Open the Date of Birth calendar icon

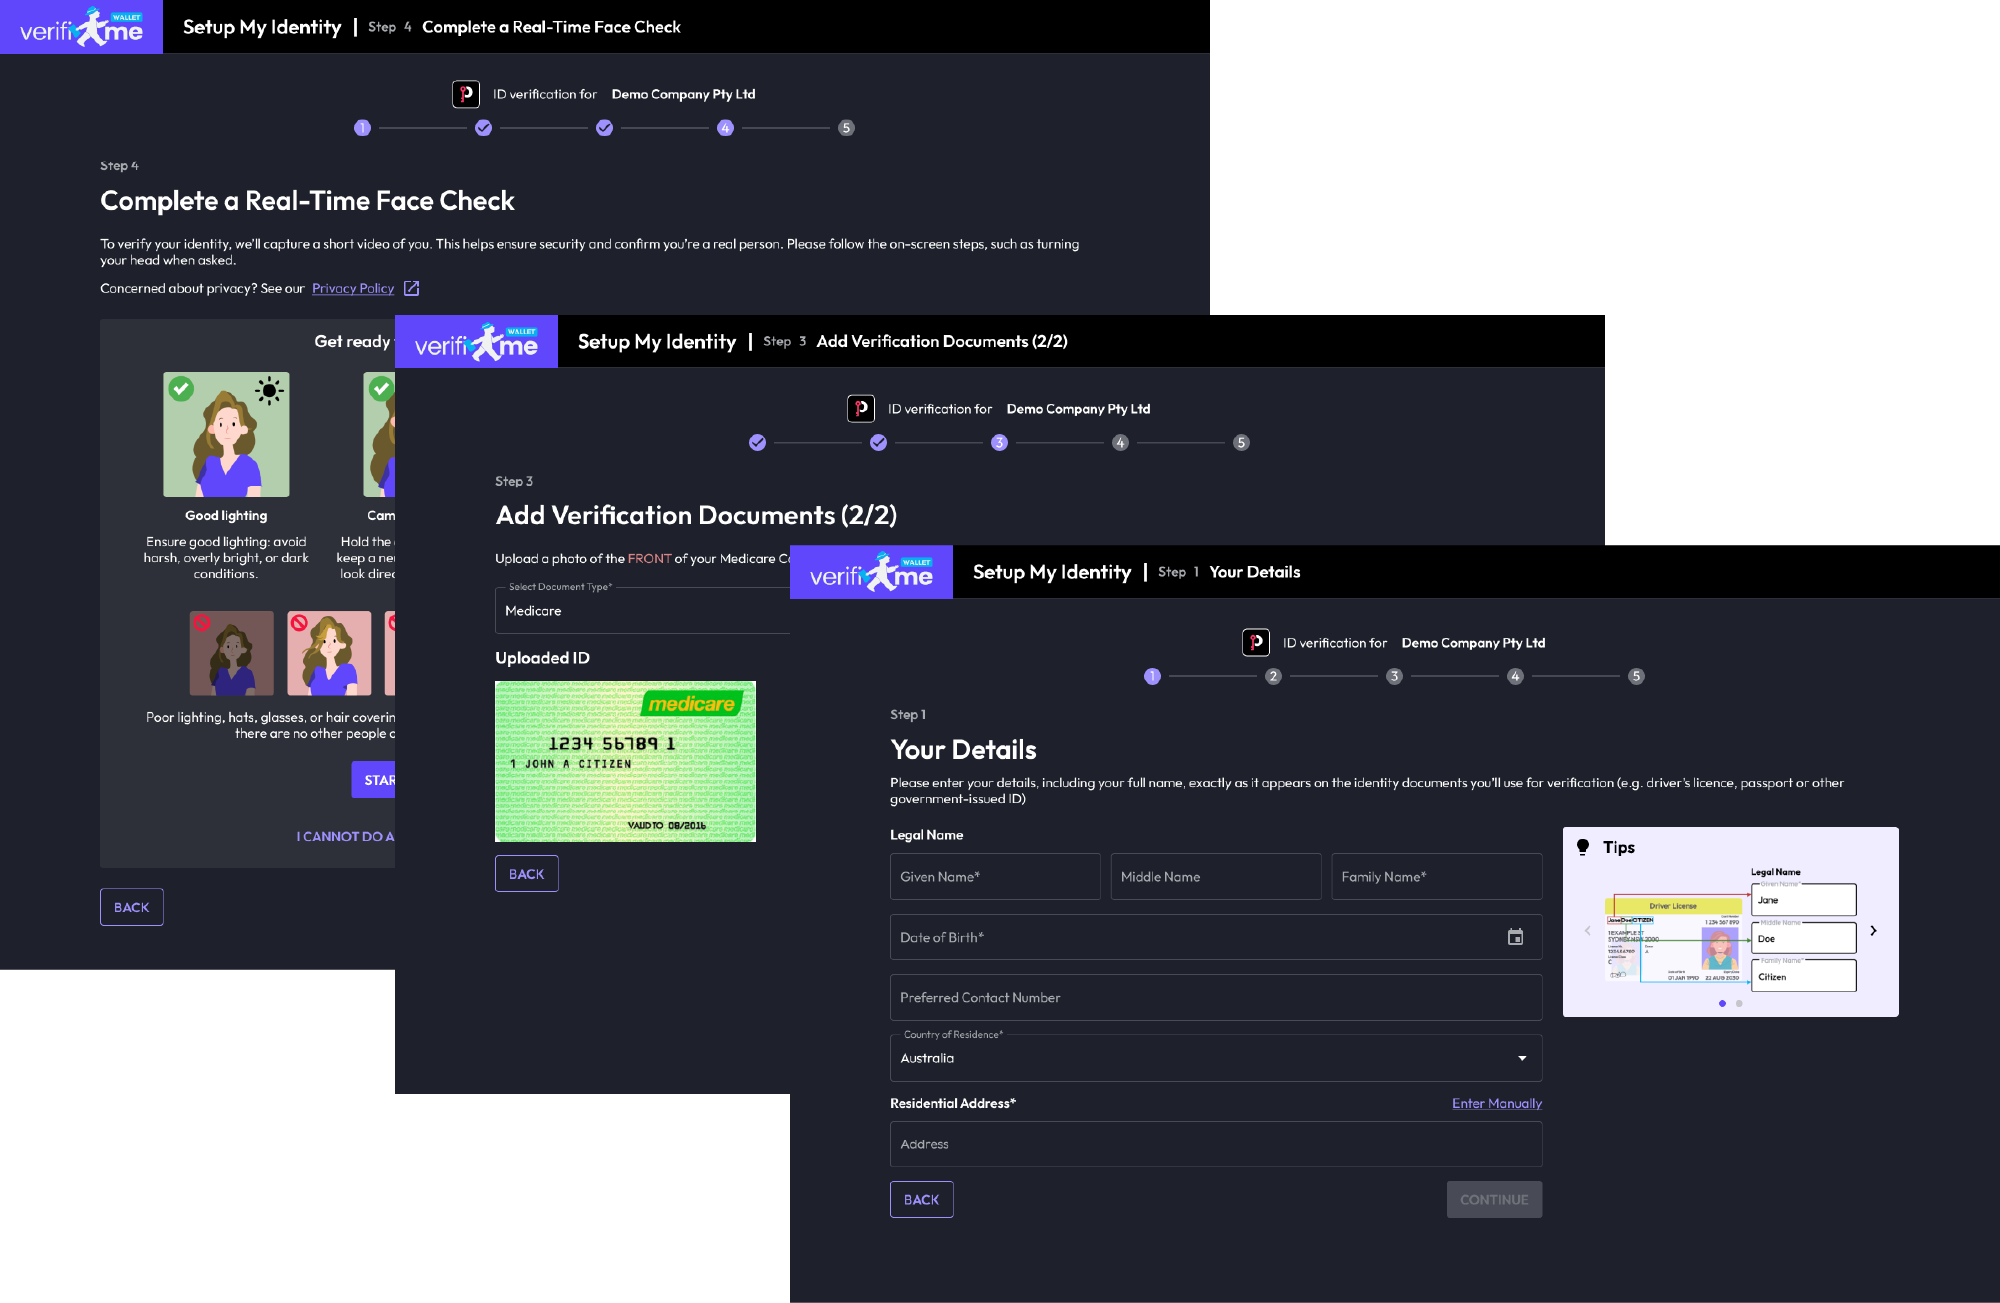click(1515, 937)
